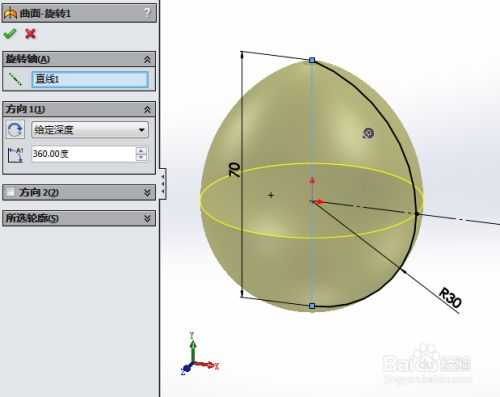Screen dimensions: 500x397
Task: Decrease angle with down spinner arrow
Action: (x=141, y=158)
